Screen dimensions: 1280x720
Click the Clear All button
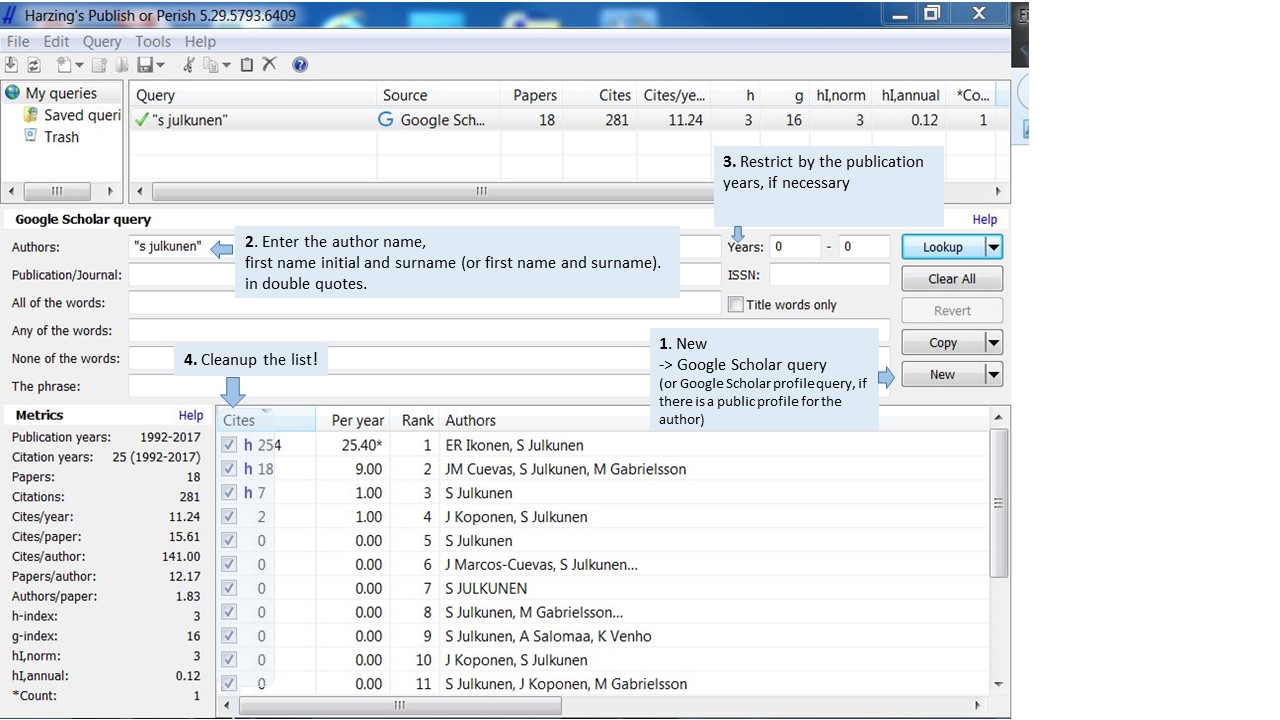pos(952,279)
